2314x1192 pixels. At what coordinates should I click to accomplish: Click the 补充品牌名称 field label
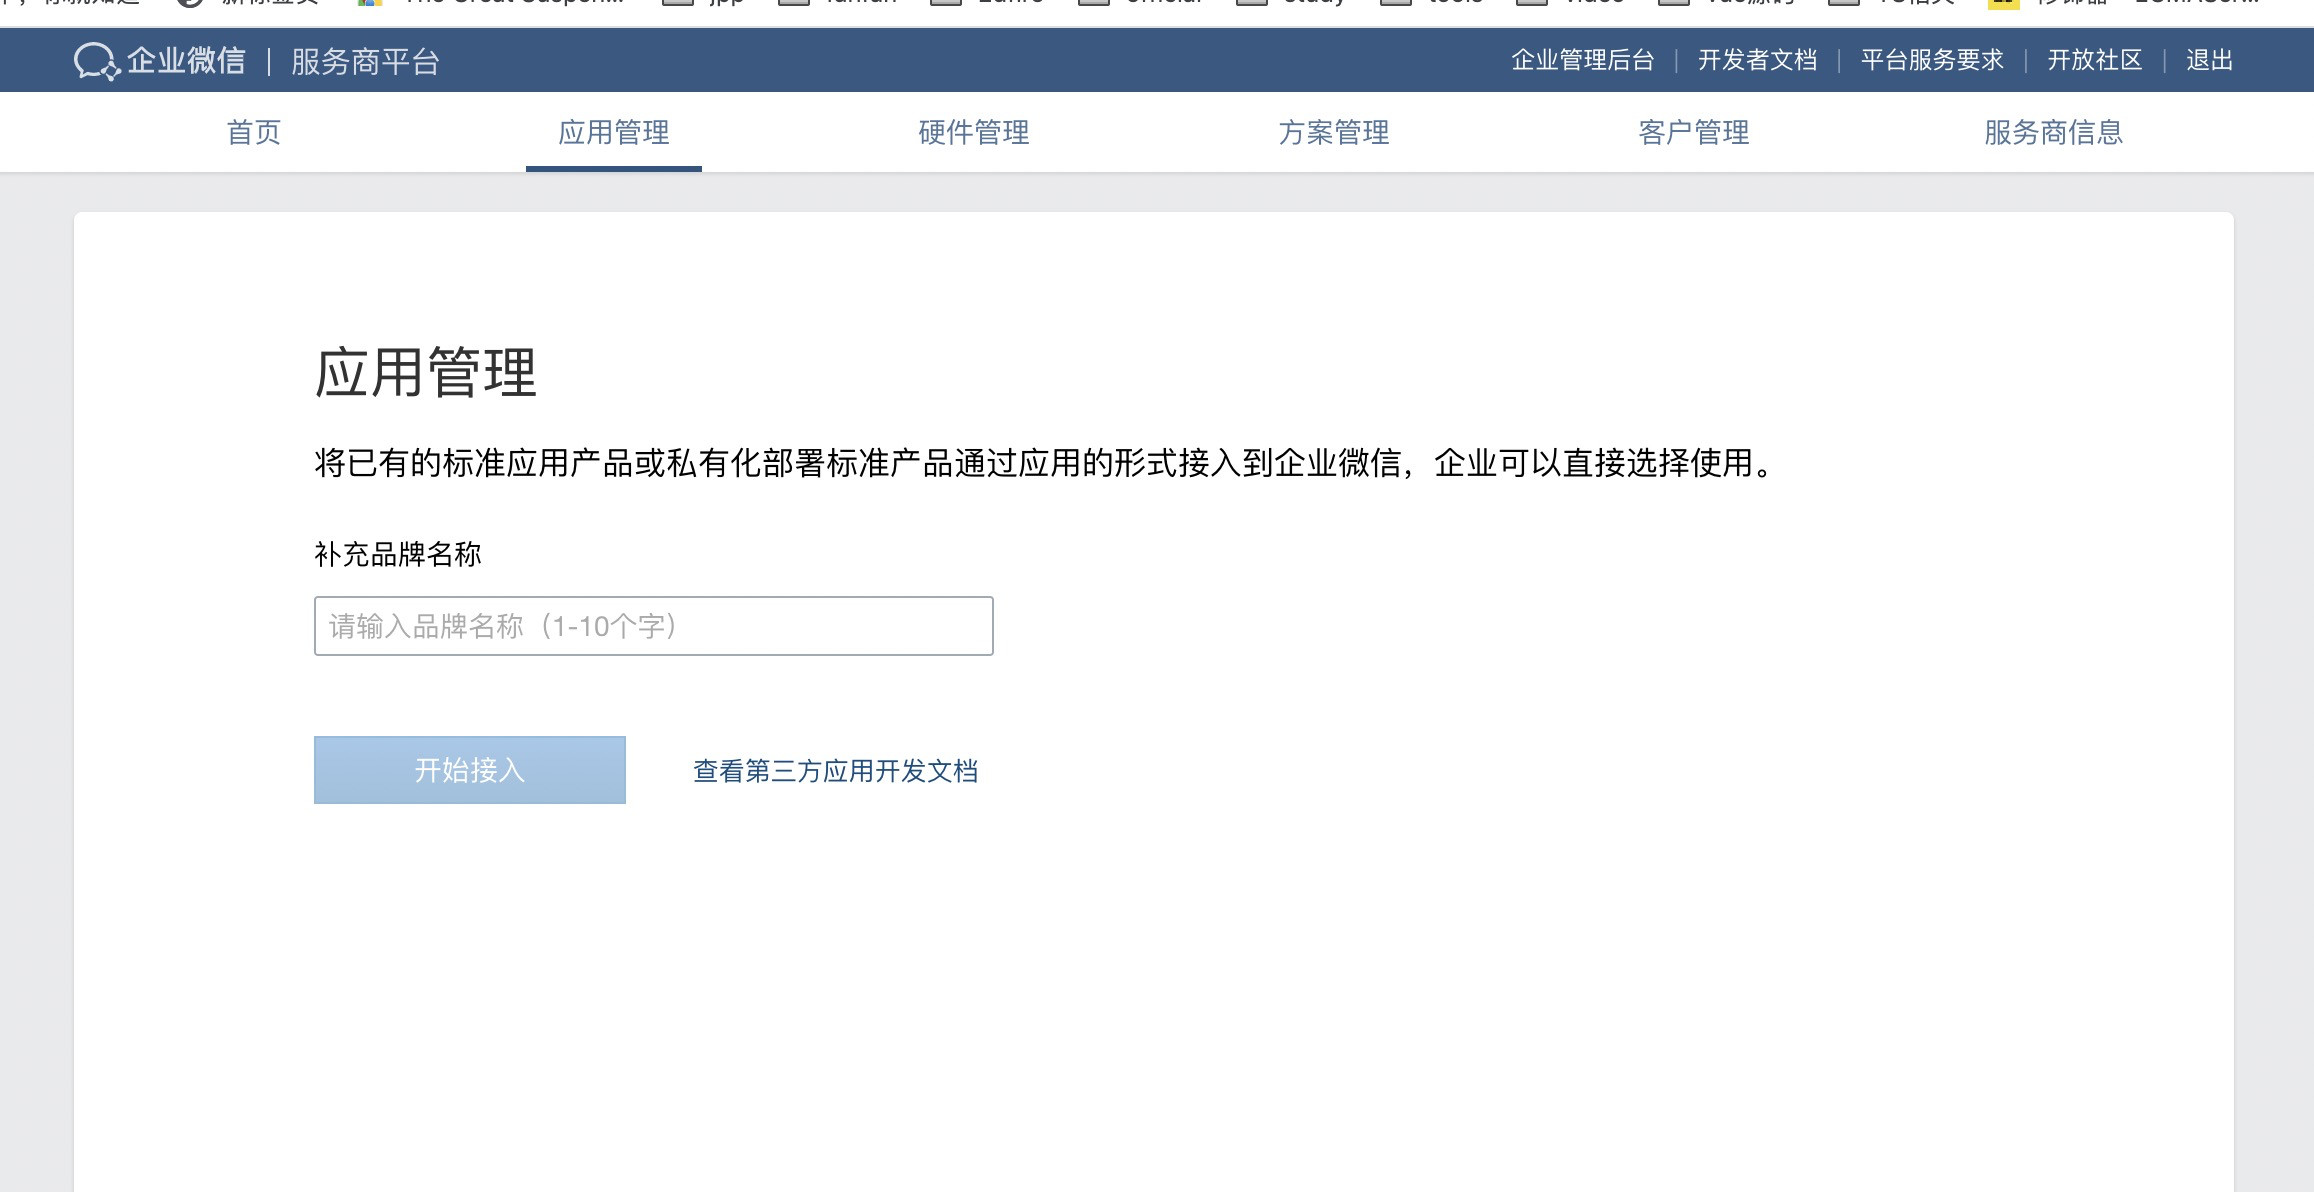click(x=398, y=554)
